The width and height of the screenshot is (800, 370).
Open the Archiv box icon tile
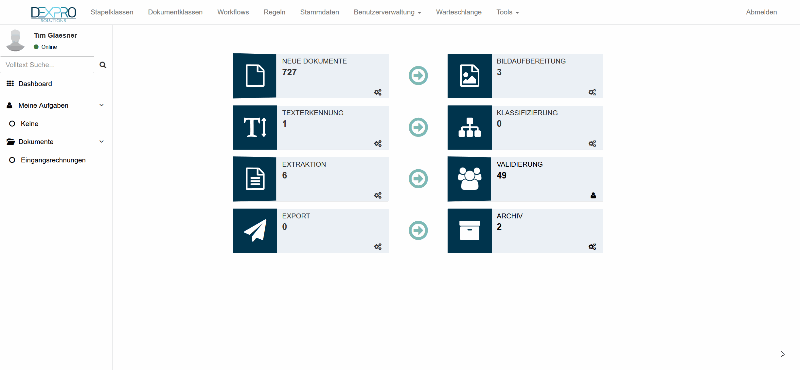coord(469,231)
